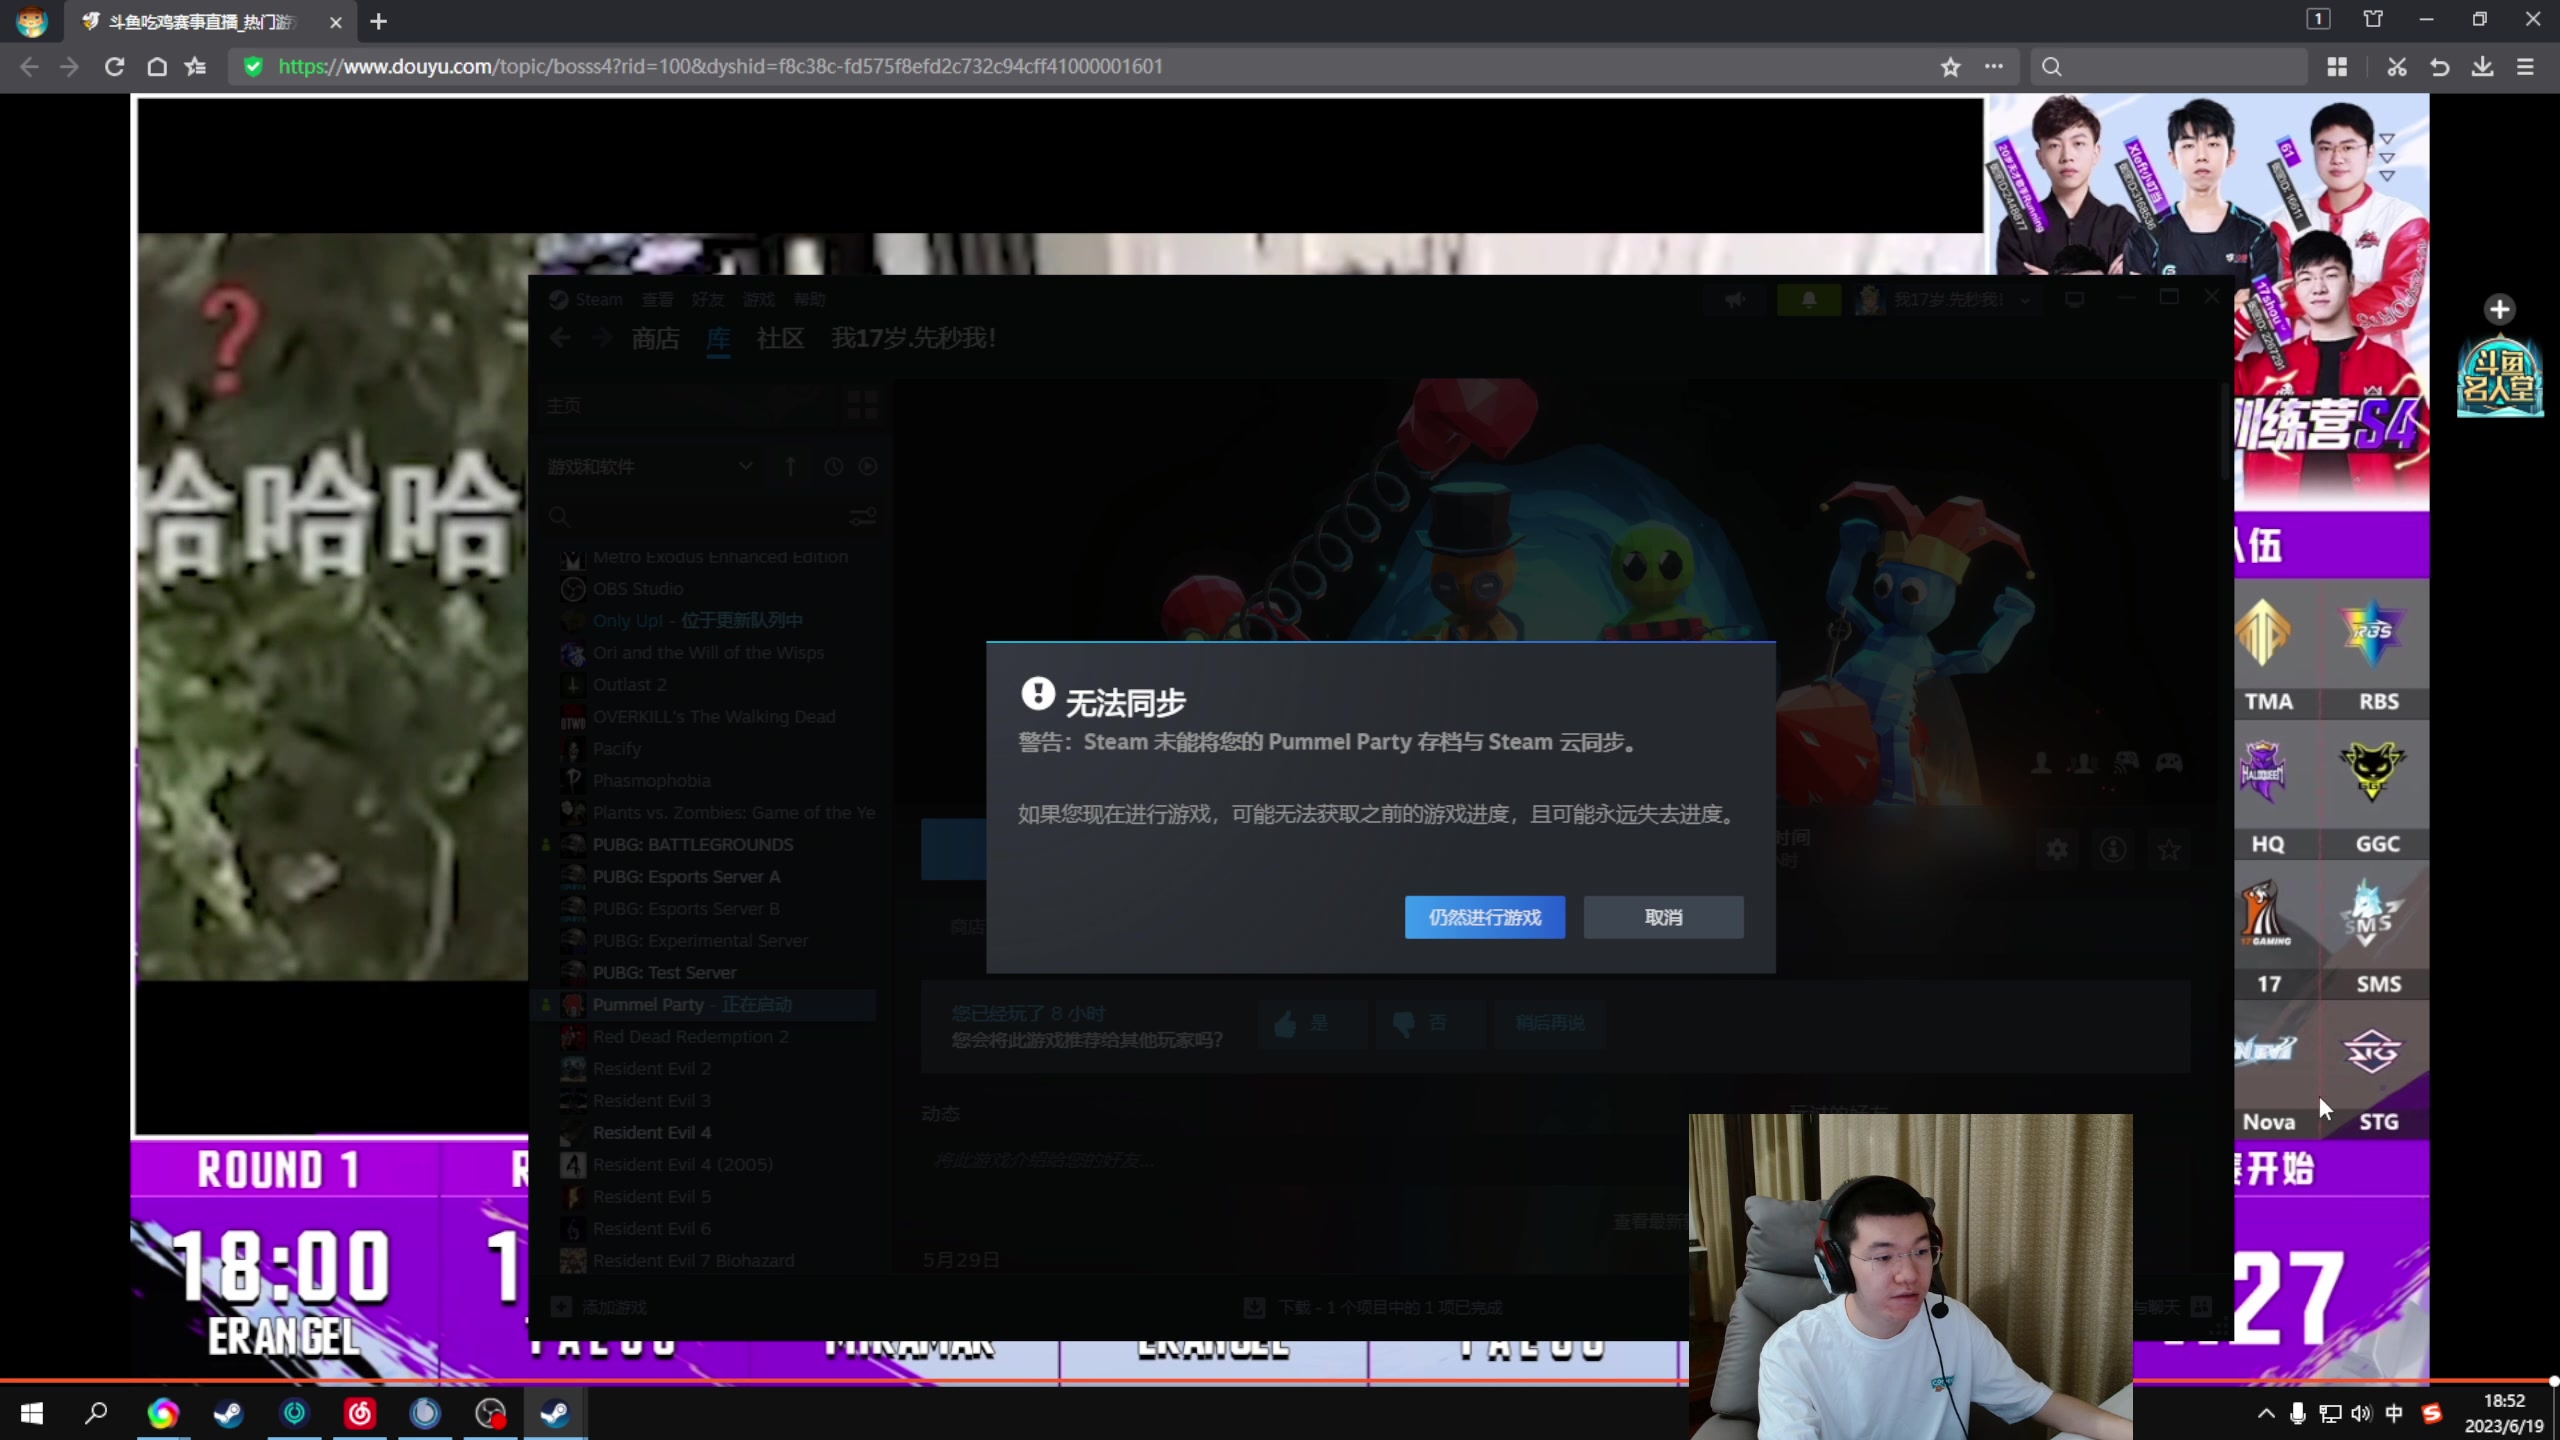Open a new browser tab
Viewport: 2560px width, 1440px height.
coord(378,21)
